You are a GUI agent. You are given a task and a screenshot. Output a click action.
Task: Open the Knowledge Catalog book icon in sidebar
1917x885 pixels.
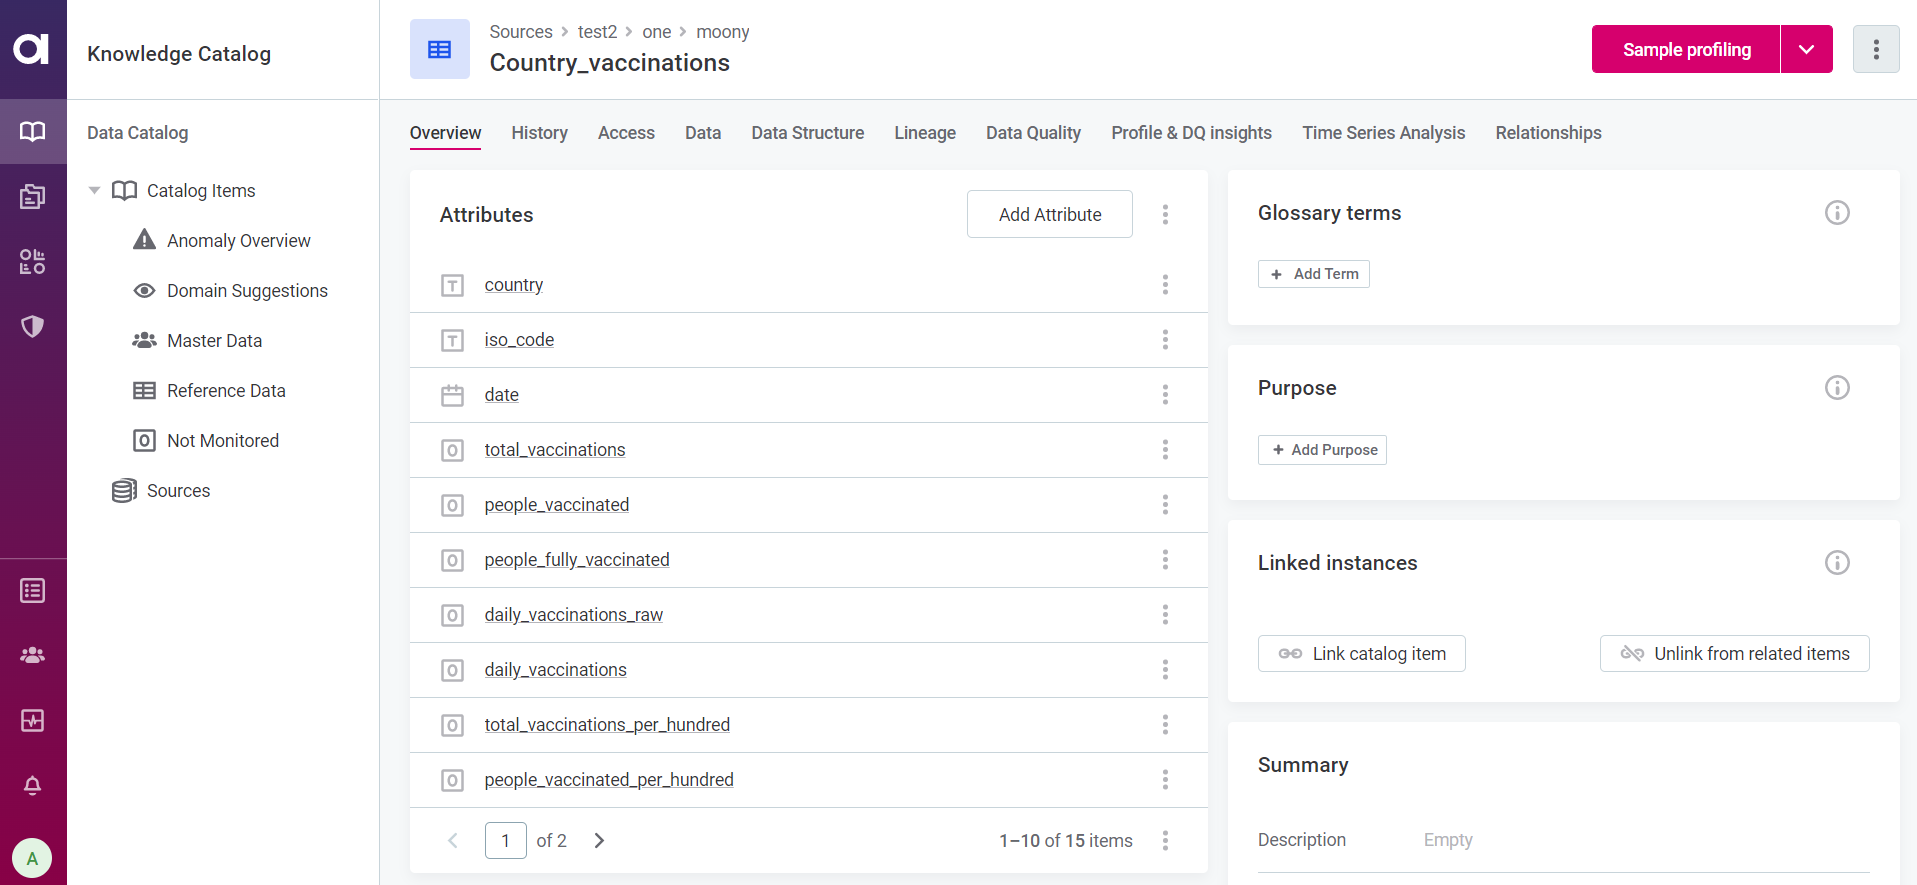pyautogui.click(x=33, y=132)
